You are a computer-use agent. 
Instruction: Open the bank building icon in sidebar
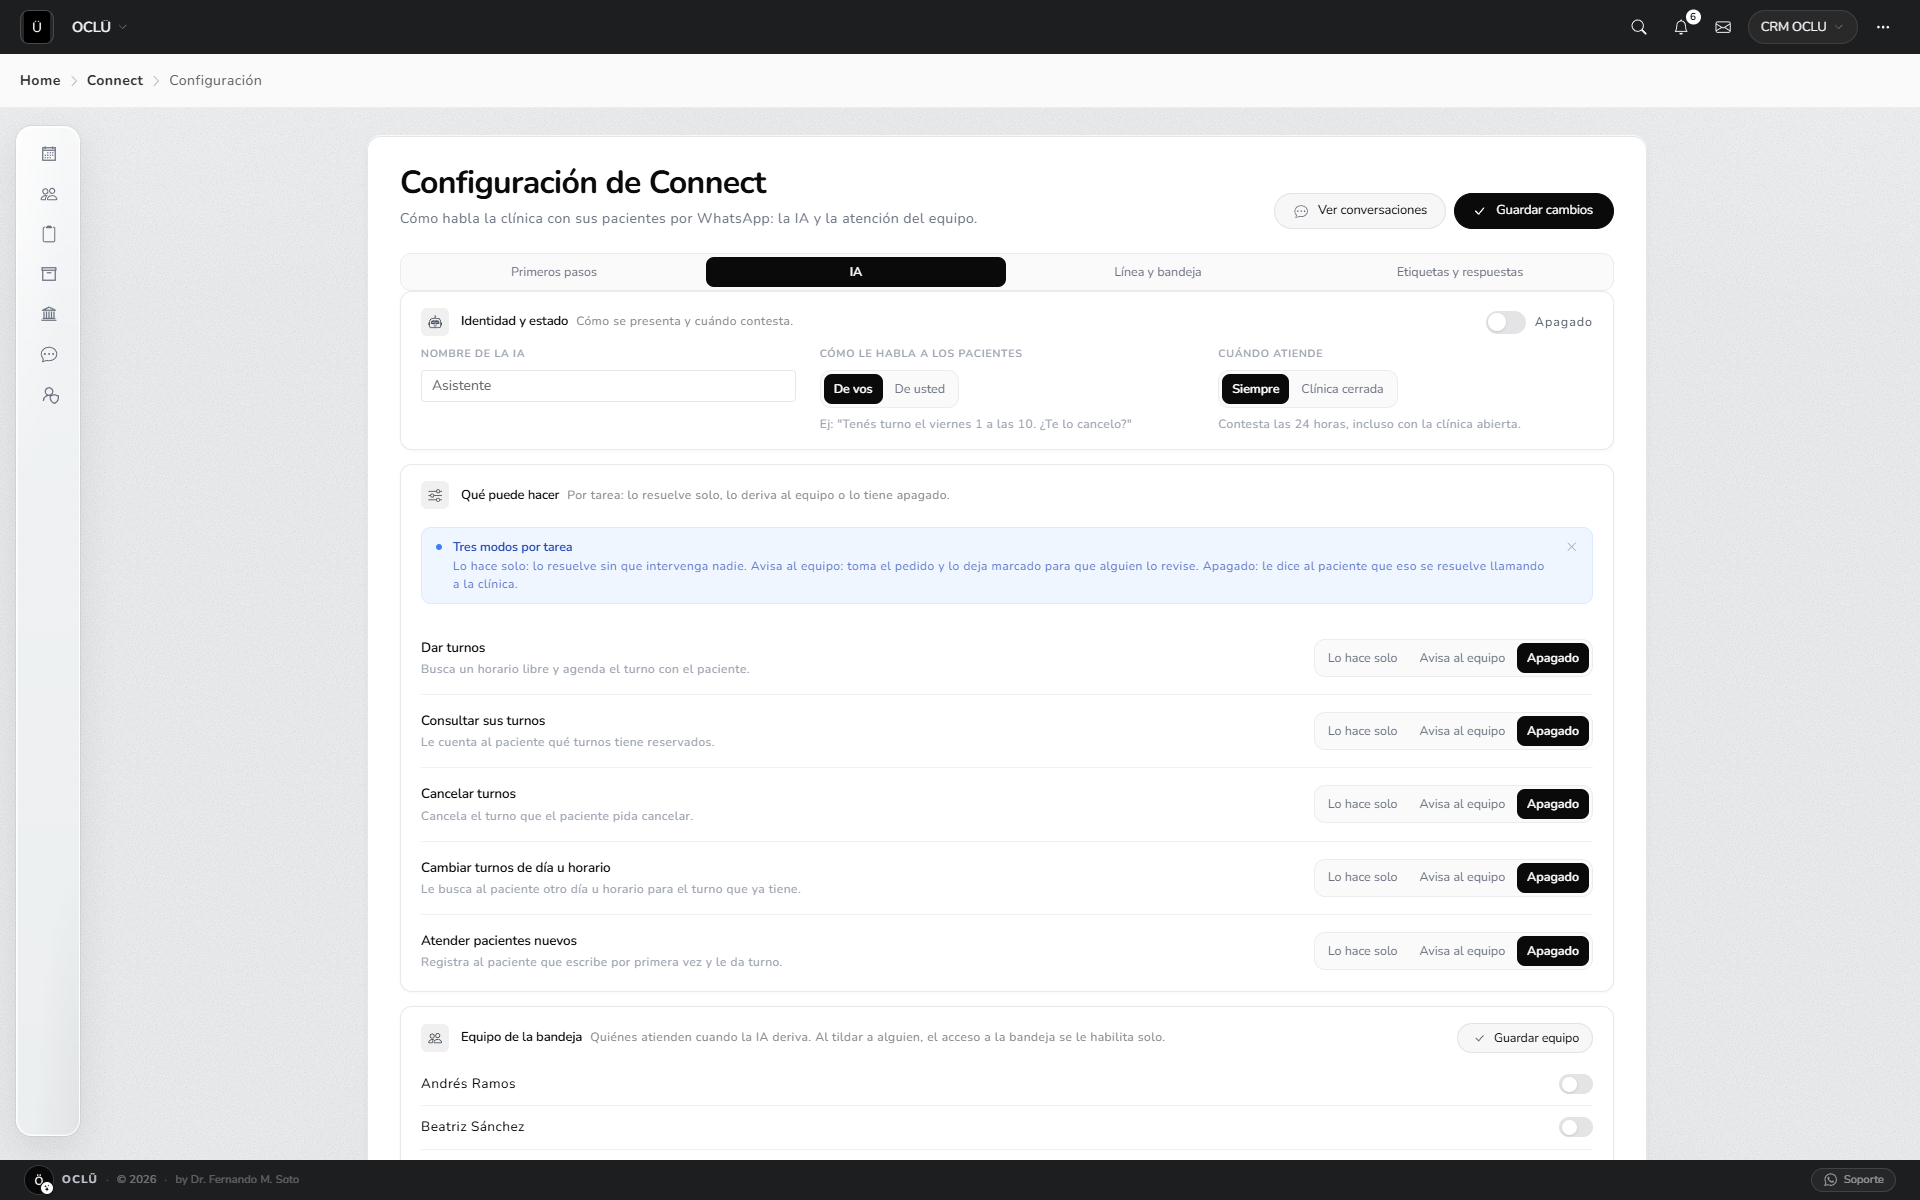pyautogui.click(x=49, y=314)
